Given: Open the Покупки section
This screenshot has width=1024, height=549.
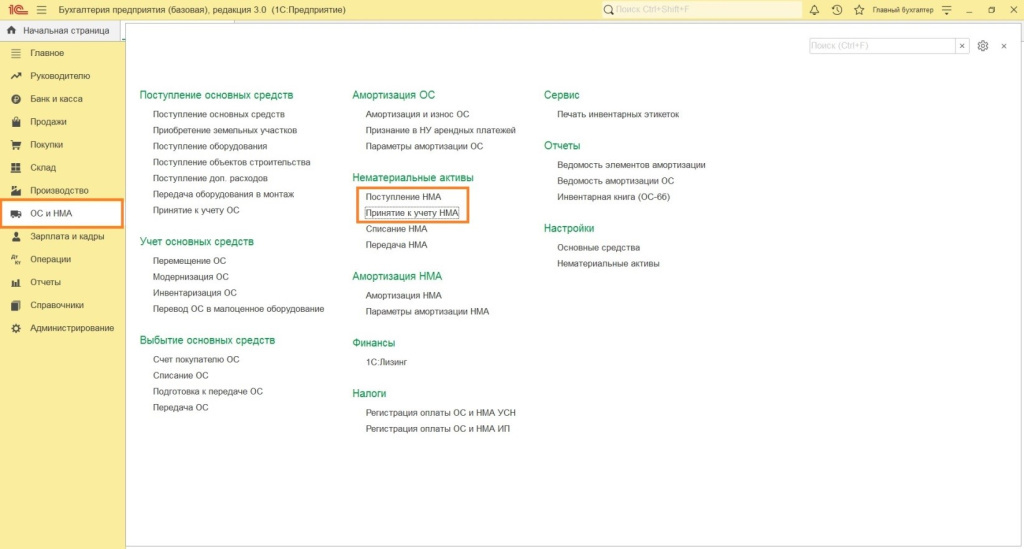Looking at the screenshot, I should click(46, 144).
